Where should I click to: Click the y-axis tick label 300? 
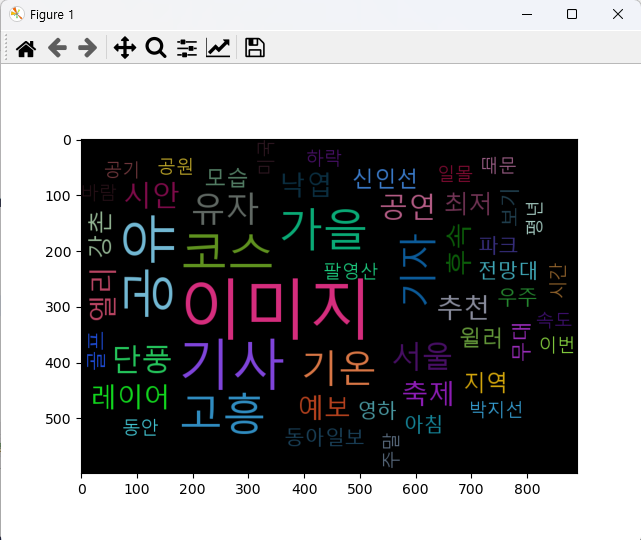click(x=58, y=307)
